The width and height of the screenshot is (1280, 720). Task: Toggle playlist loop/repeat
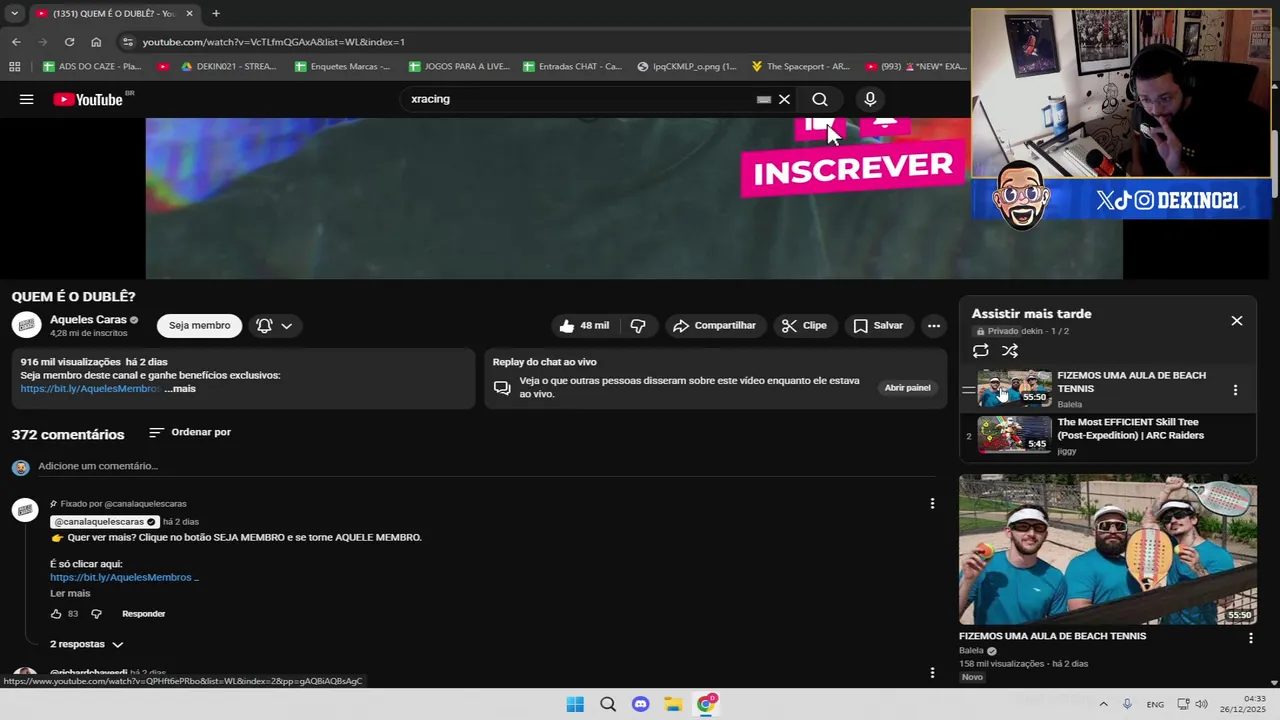(x=981, y=351)
